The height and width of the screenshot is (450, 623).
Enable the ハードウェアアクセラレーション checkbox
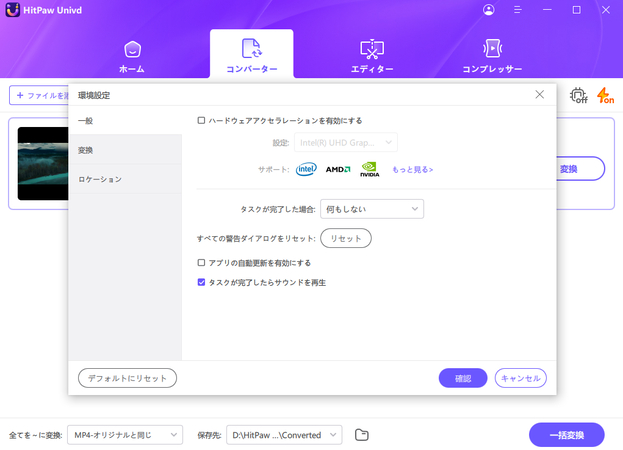[x=201, y=120]
